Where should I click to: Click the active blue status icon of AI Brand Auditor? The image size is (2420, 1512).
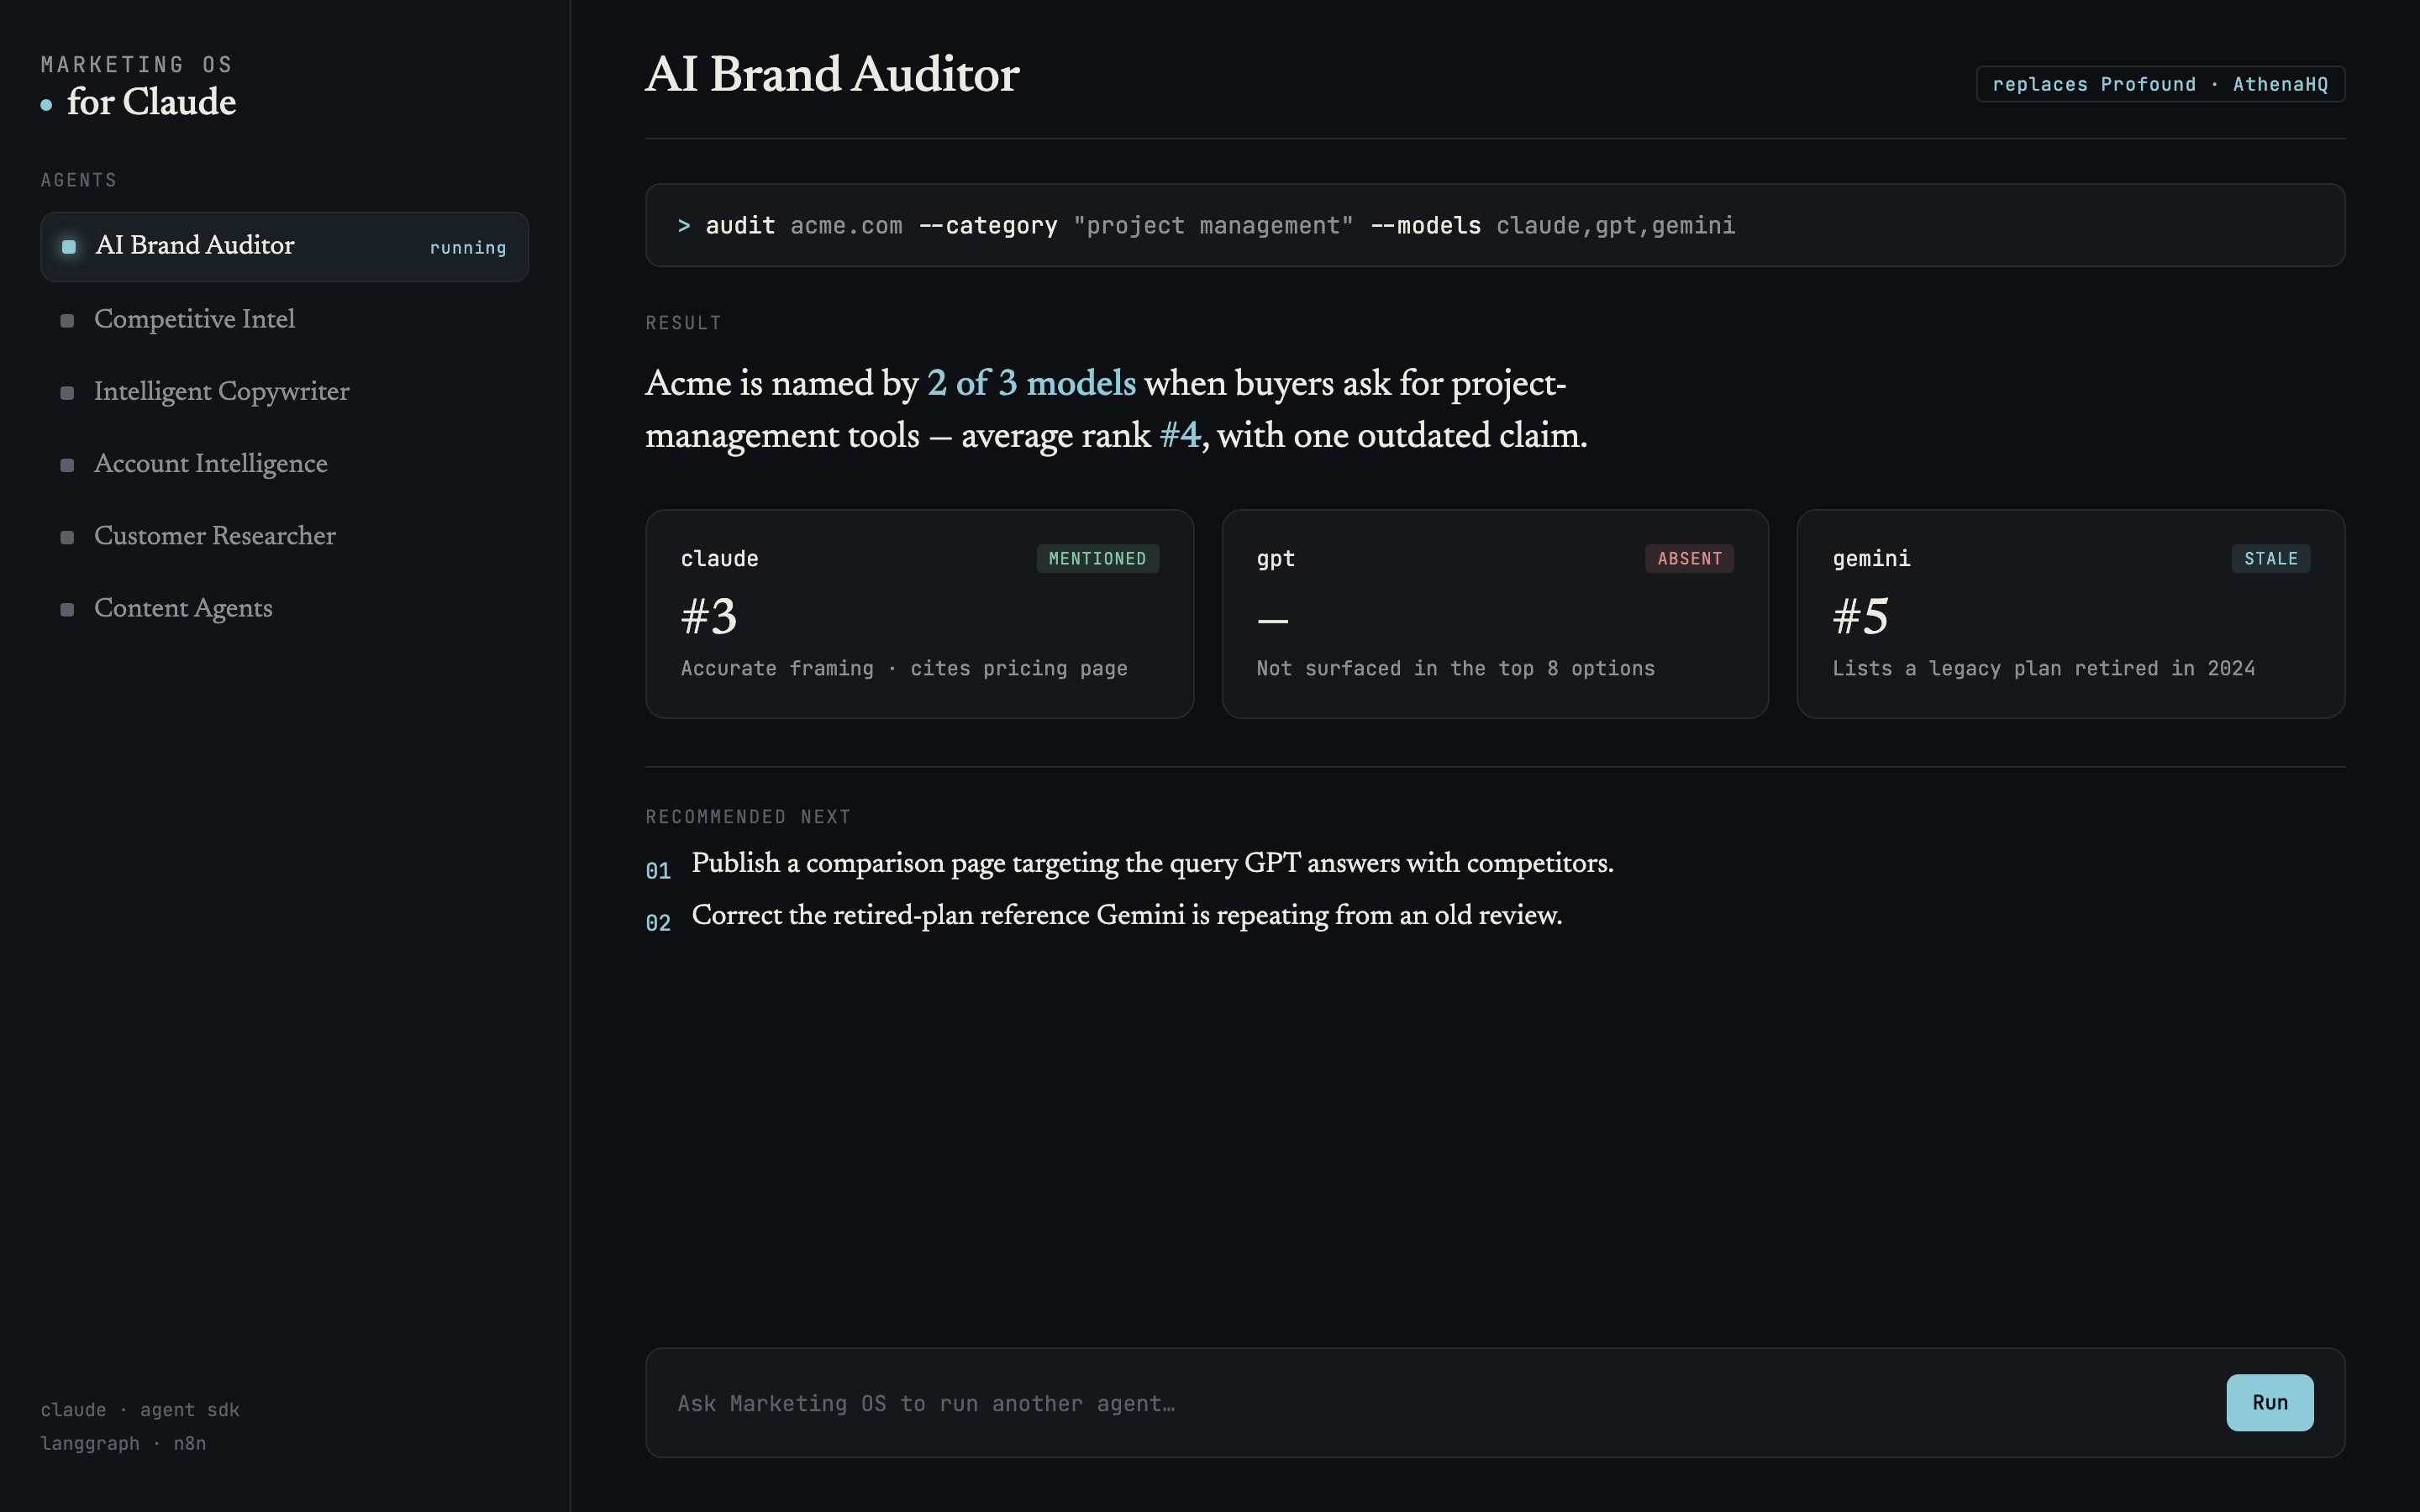coord(69,247)
